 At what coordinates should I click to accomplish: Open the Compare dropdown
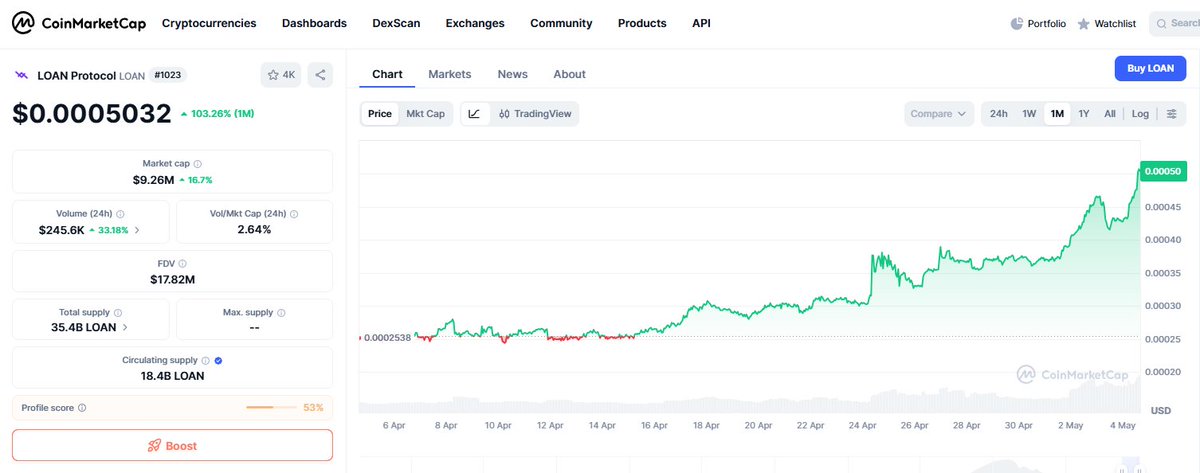point(939,114)
